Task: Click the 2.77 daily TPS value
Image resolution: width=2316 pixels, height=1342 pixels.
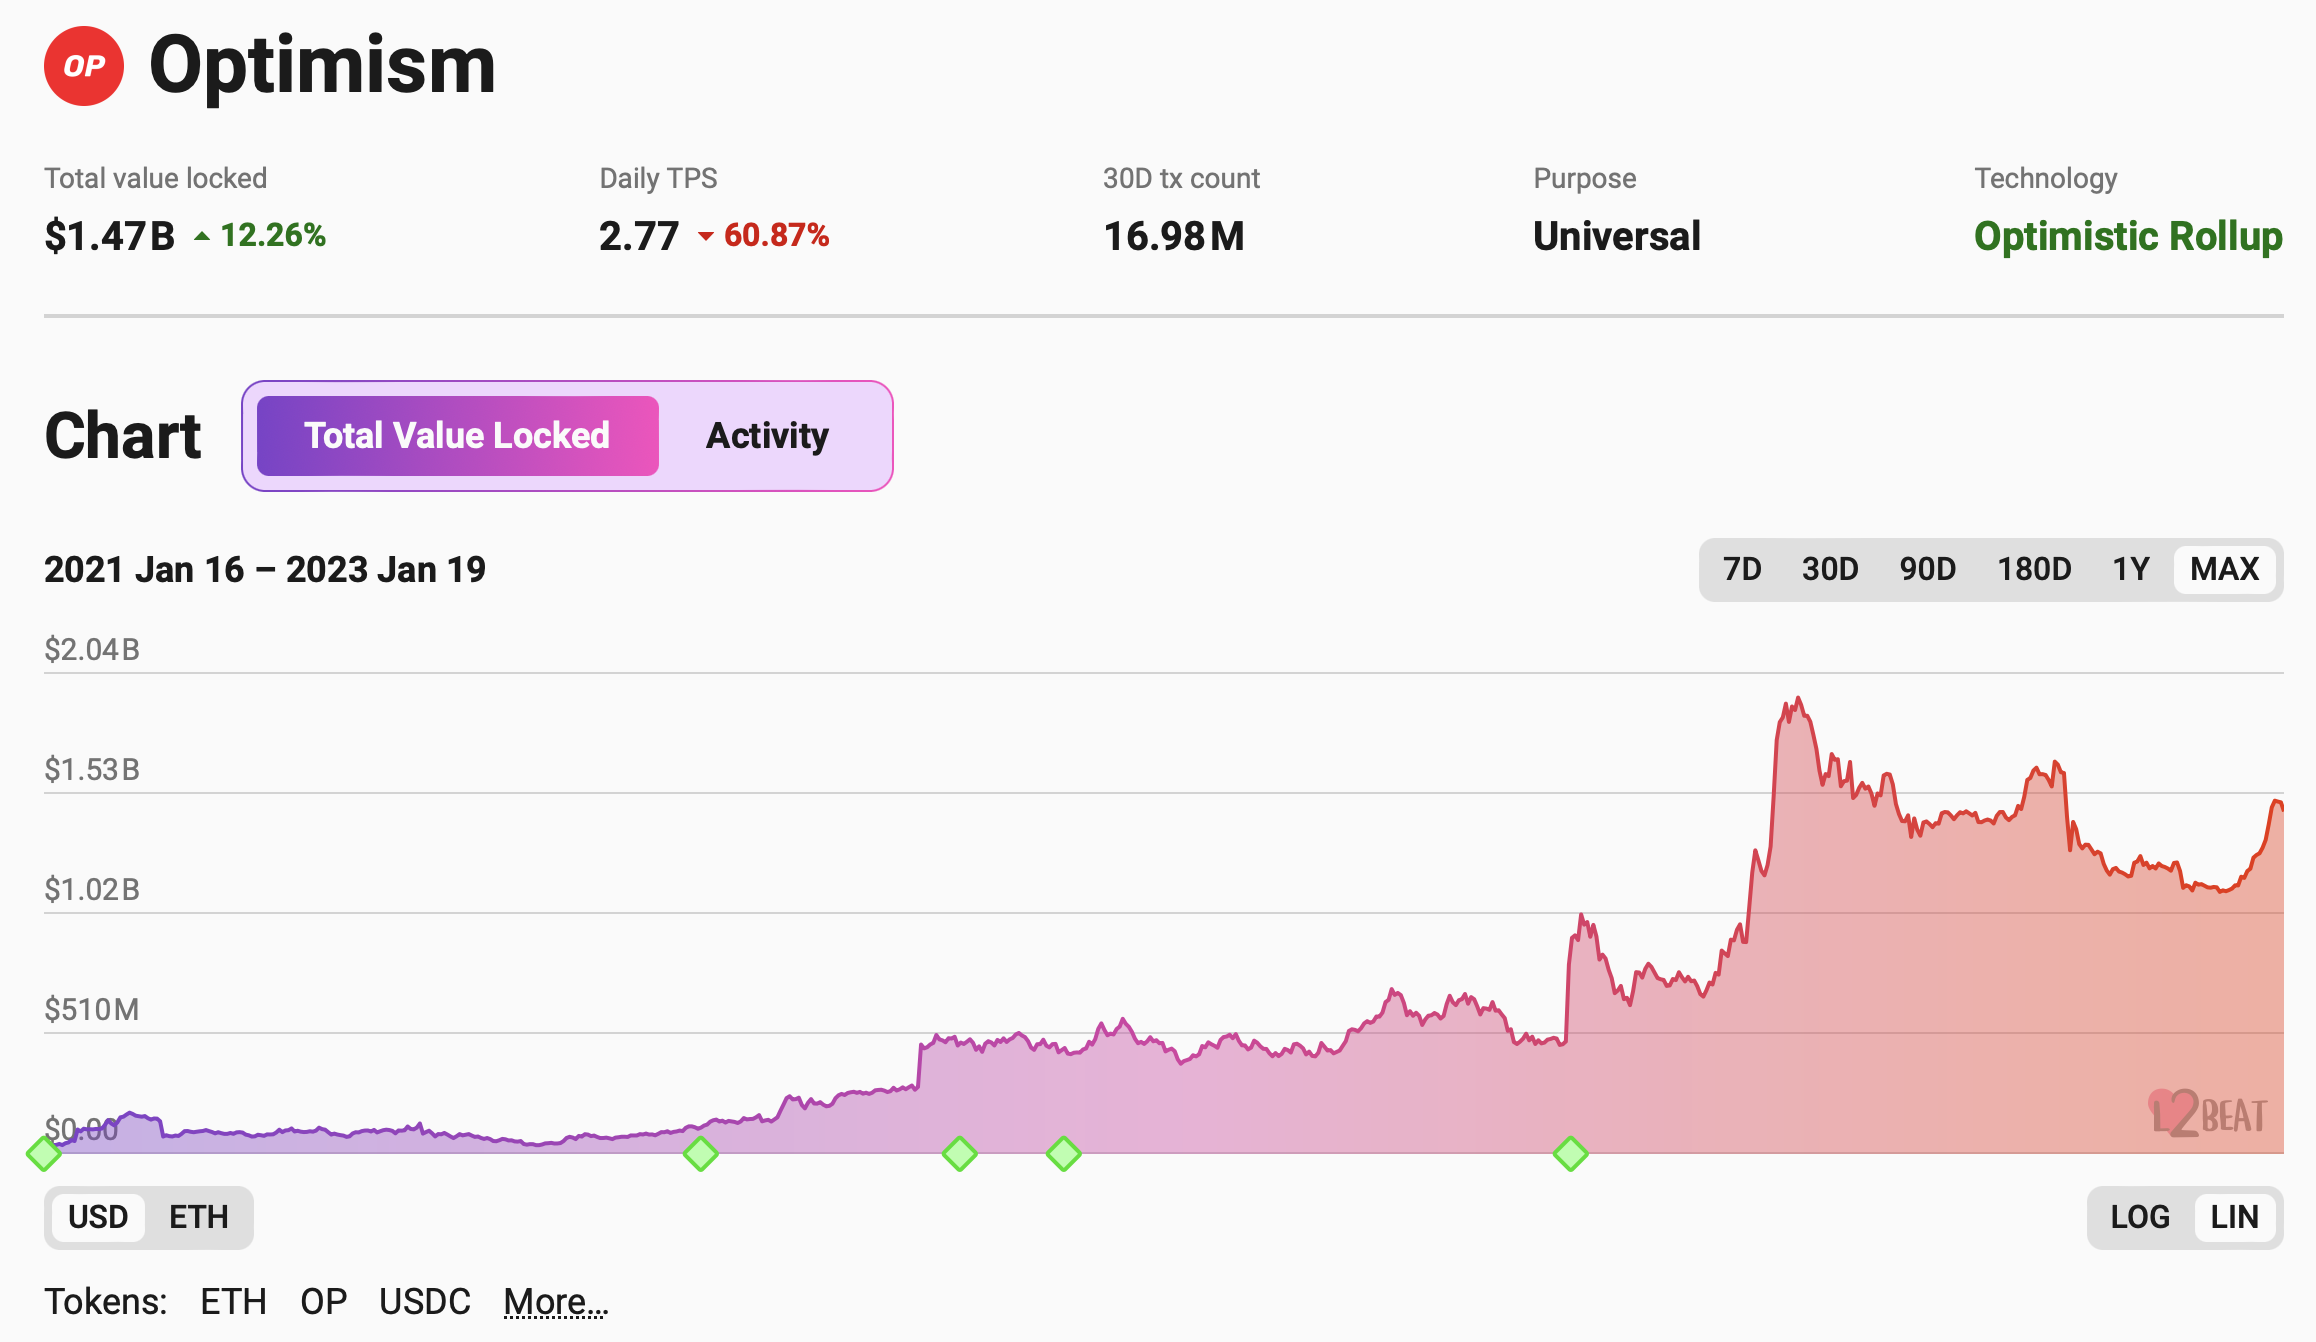Action: tap(639, 236)
